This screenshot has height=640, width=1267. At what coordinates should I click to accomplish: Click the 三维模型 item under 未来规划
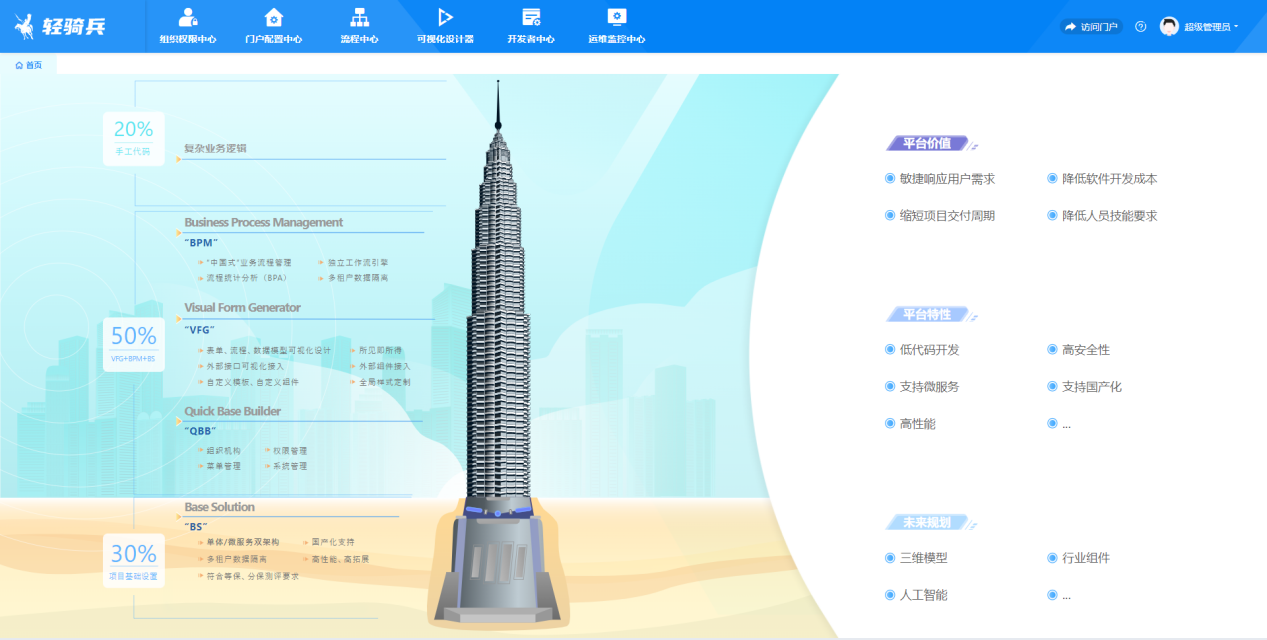coord(923,558)
